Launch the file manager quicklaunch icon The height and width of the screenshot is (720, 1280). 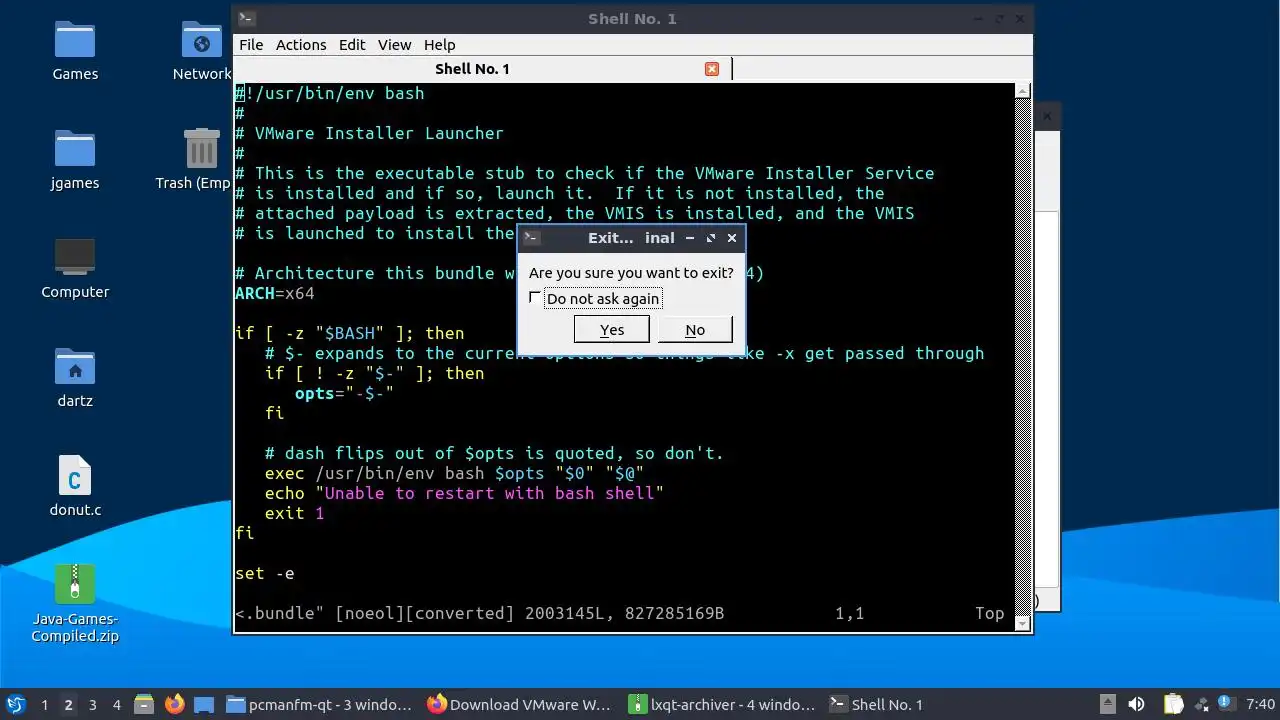144,704
